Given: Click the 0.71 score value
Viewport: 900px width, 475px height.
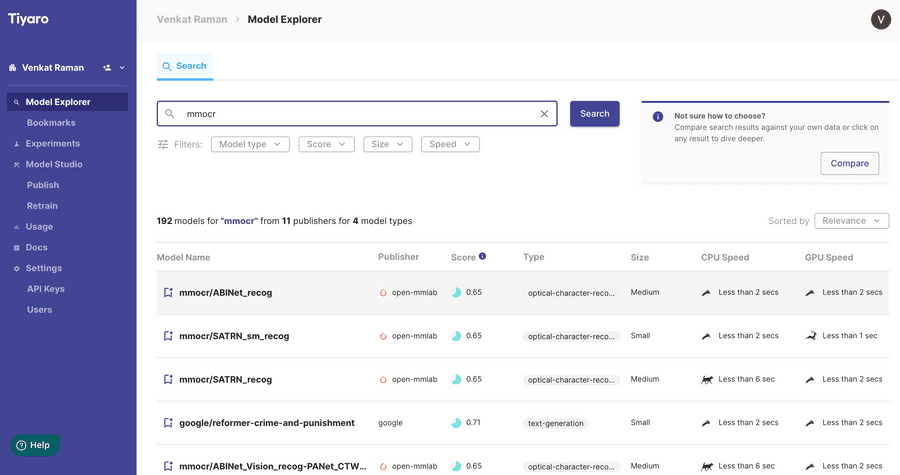Looking at the screenshot, I should tap(473, 422).
